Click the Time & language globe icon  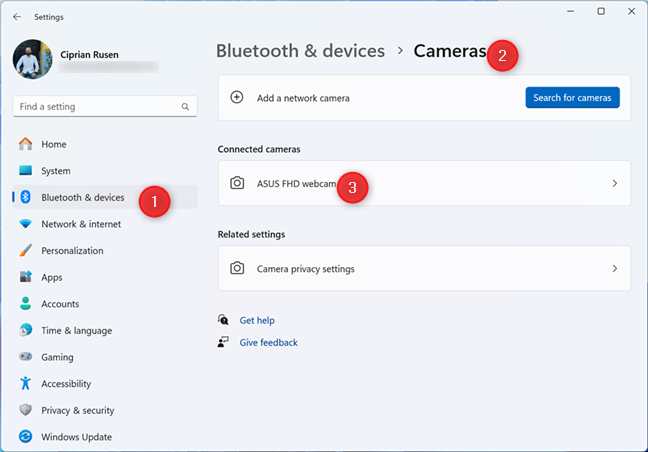coord(26,330)
